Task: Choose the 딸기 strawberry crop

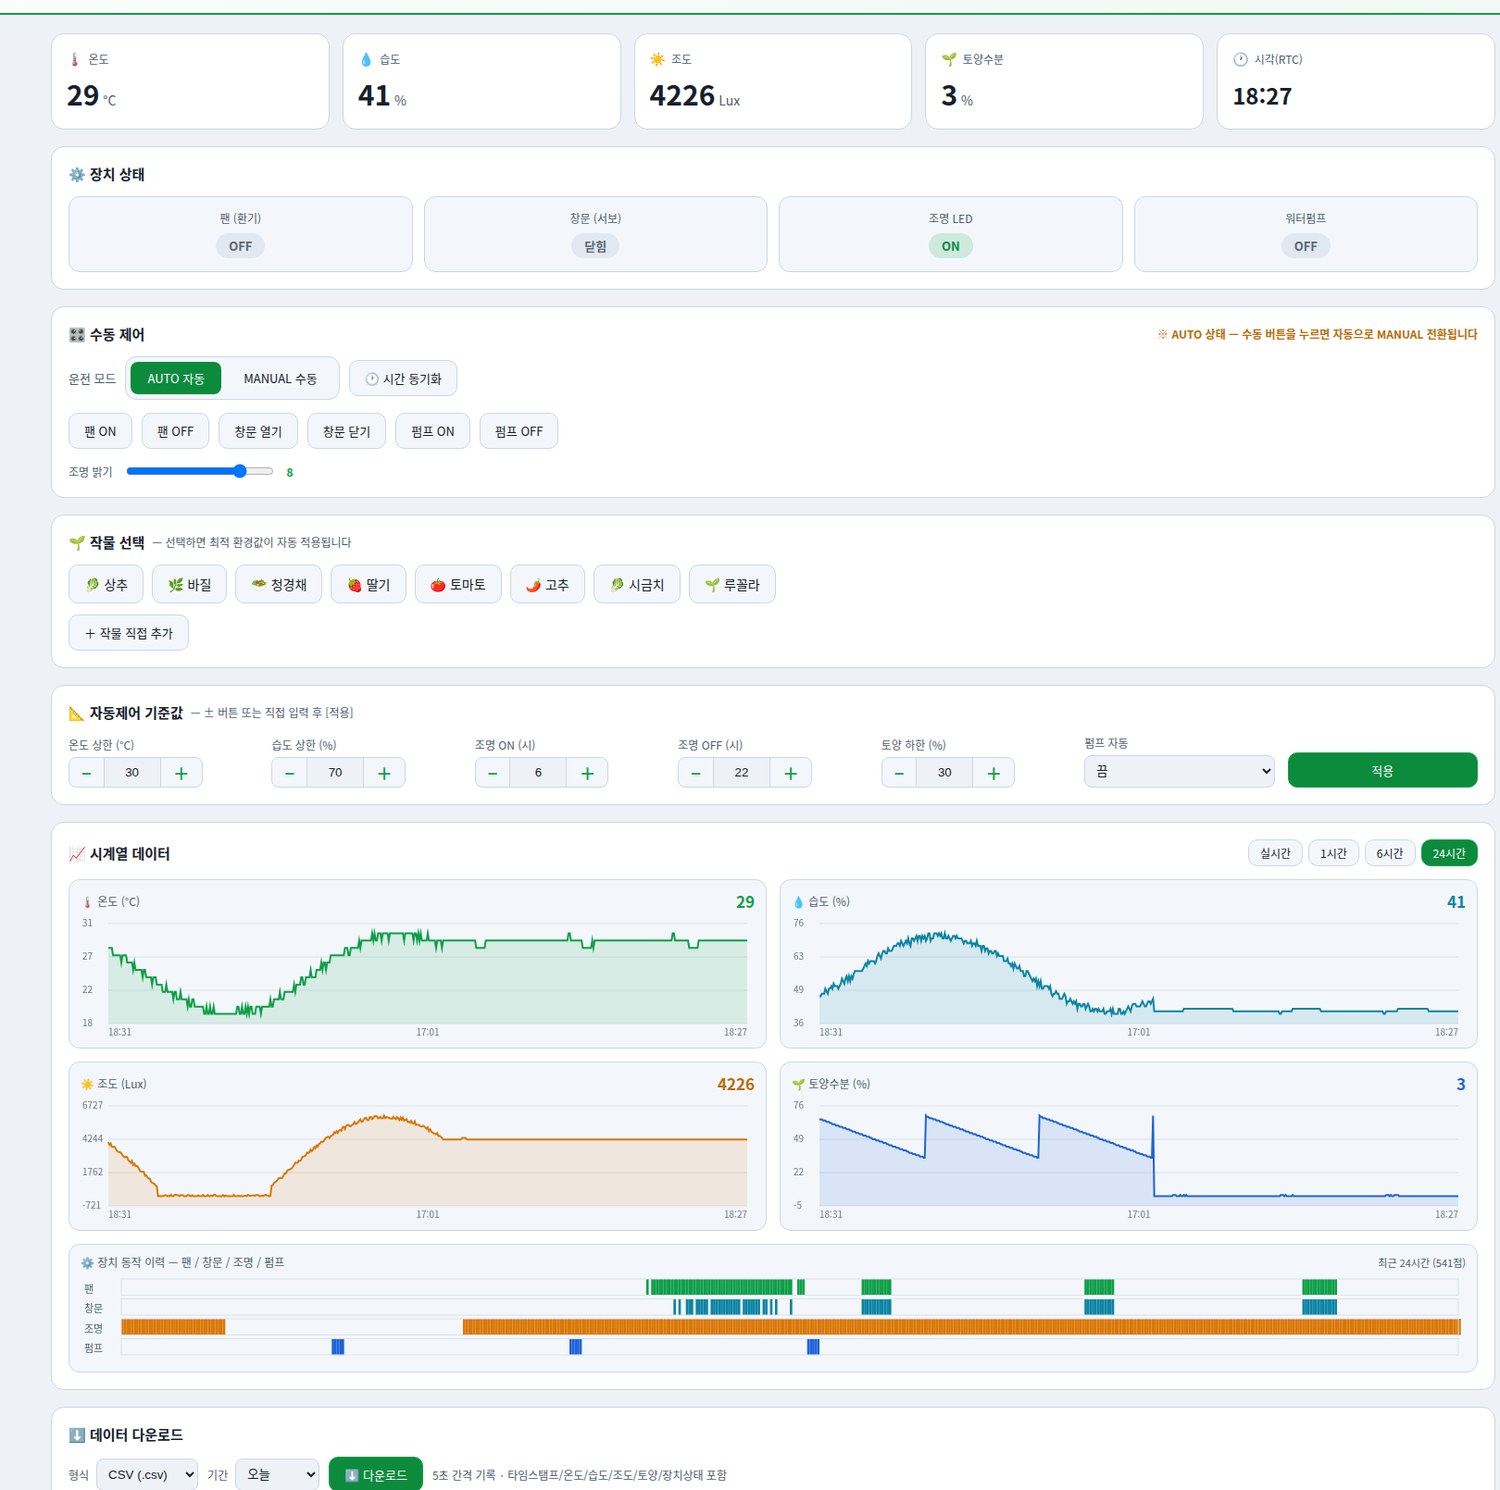Action: click(x=368, y=584)
